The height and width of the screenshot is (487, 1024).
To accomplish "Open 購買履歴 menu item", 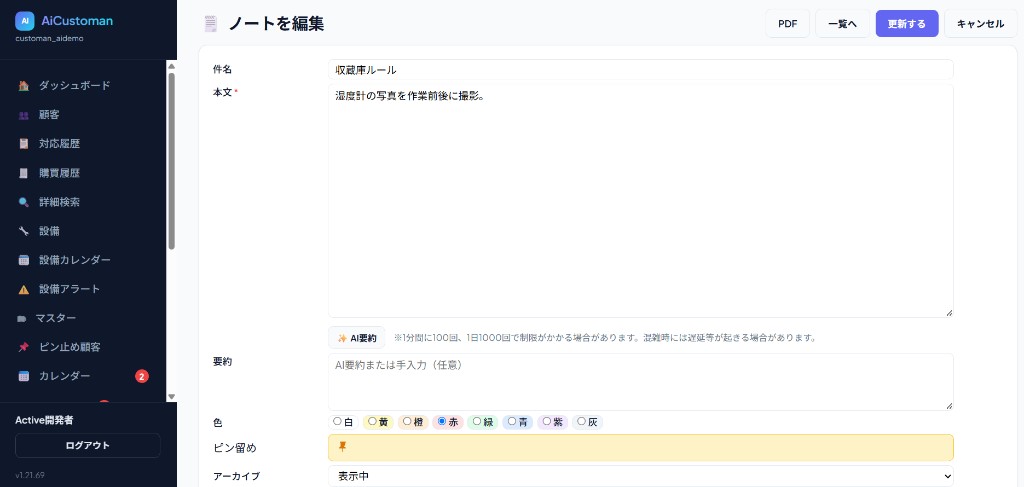I will [59, 173].
